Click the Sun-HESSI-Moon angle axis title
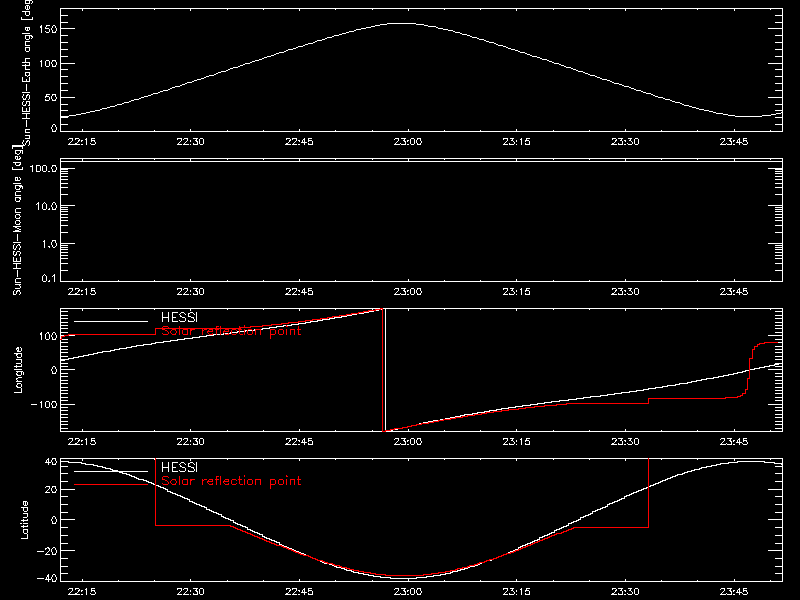This screenshot has height=600, width=800. point(17,220)
